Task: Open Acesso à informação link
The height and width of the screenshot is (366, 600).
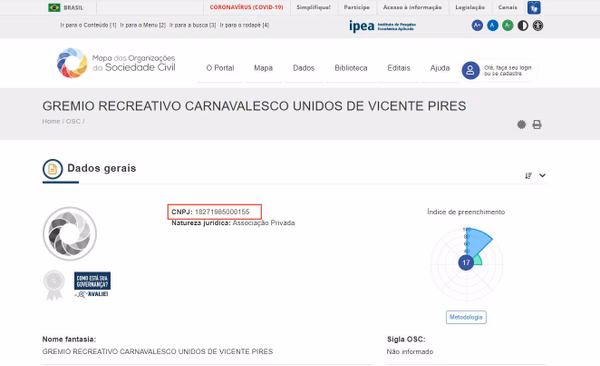Action: coord(412,7)
